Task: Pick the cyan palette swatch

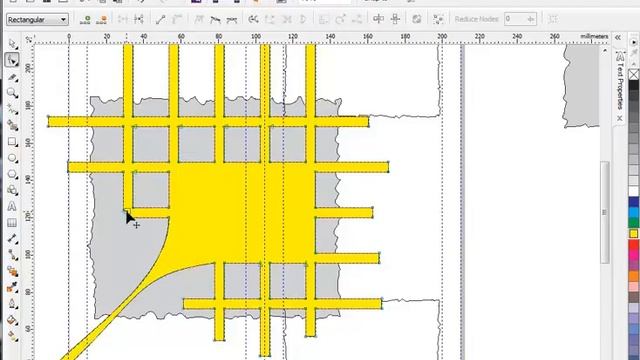Action: click(634, 213)
